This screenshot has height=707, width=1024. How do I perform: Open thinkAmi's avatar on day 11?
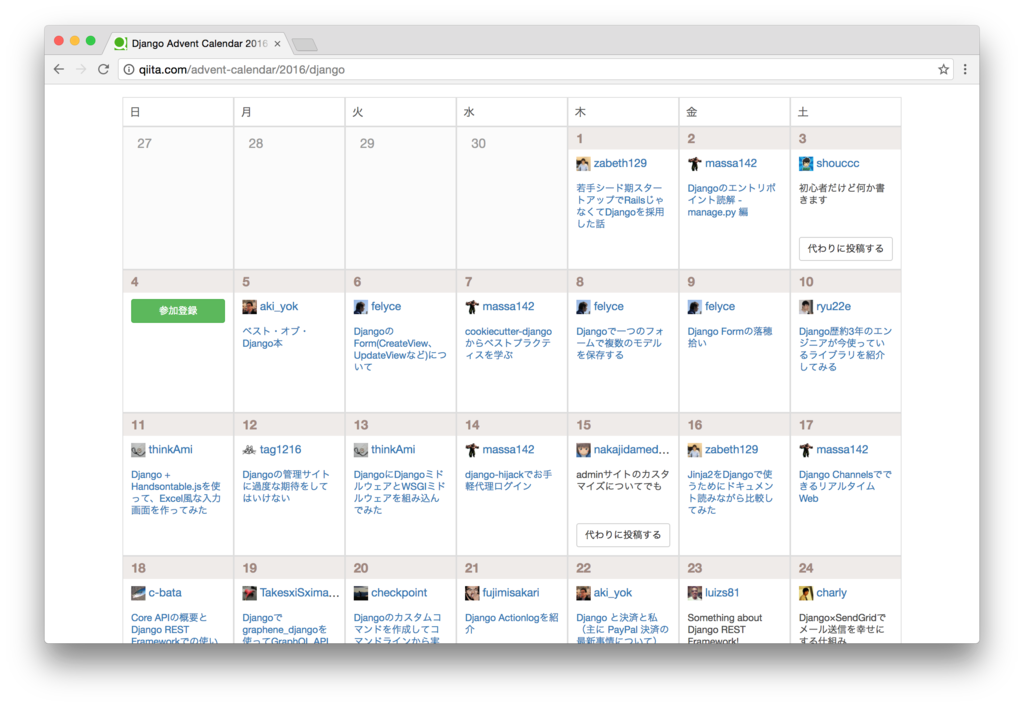point(138,450)
